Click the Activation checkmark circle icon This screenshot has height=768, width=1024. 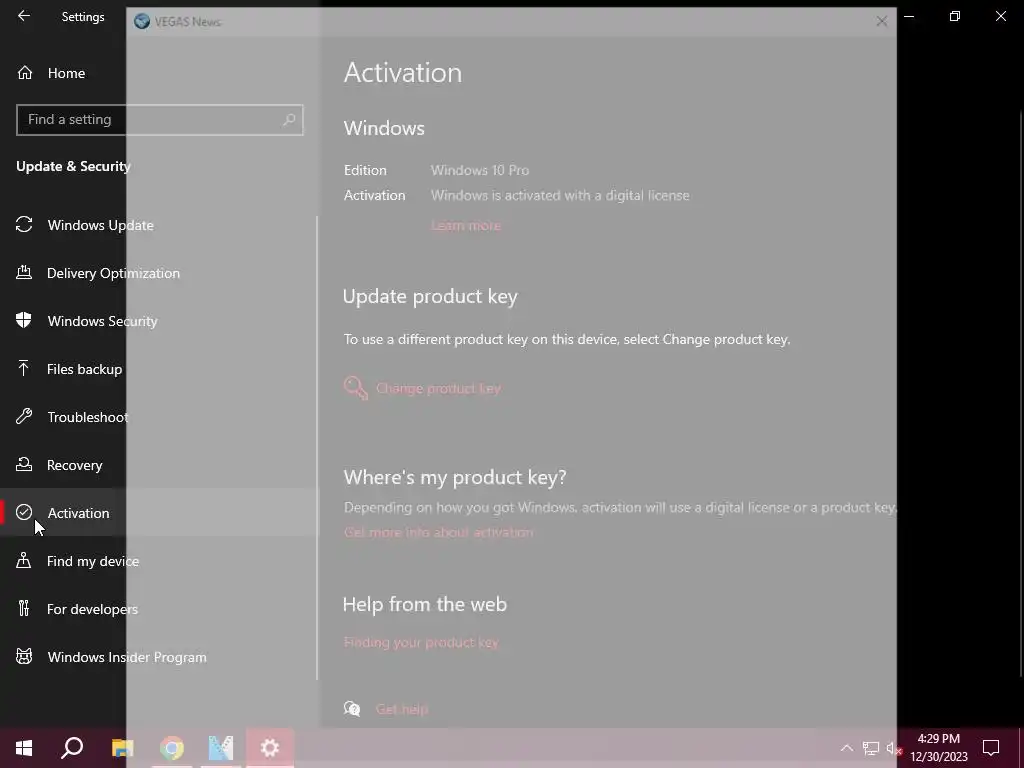click(x=24, y=512)
